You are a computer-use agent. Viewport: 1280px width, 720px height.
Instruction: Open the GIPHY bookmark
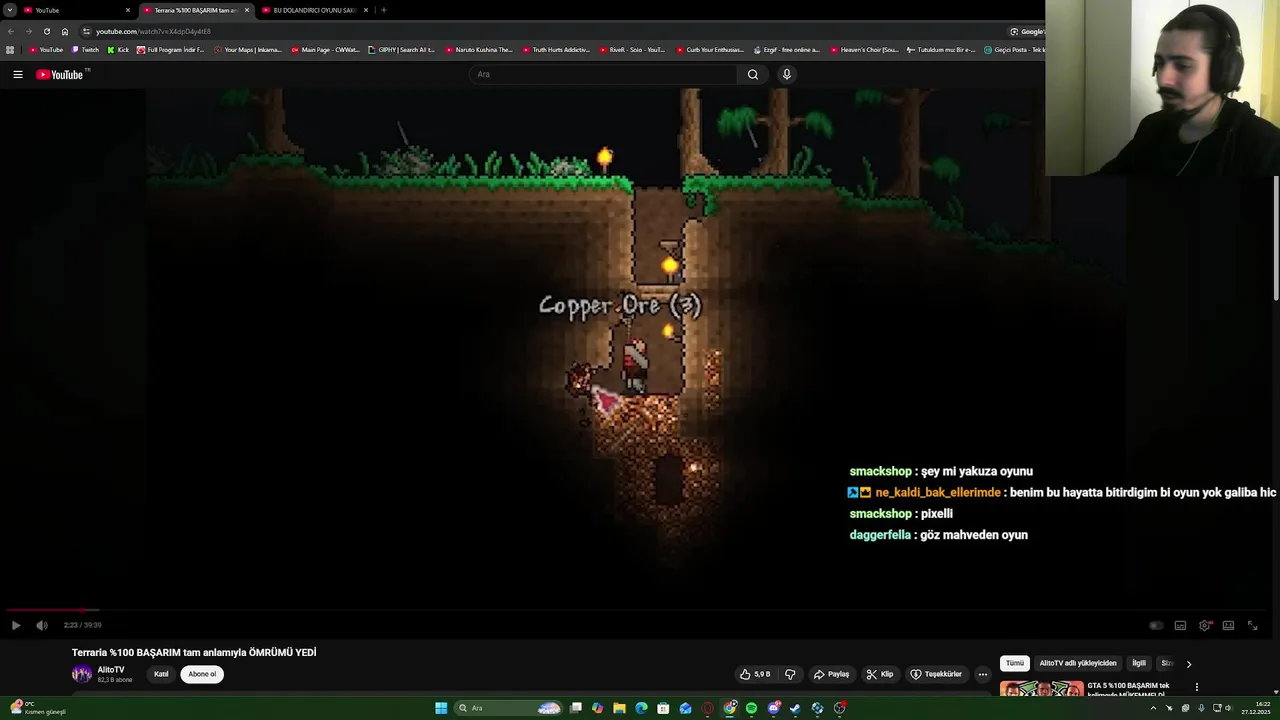point(401,49)
